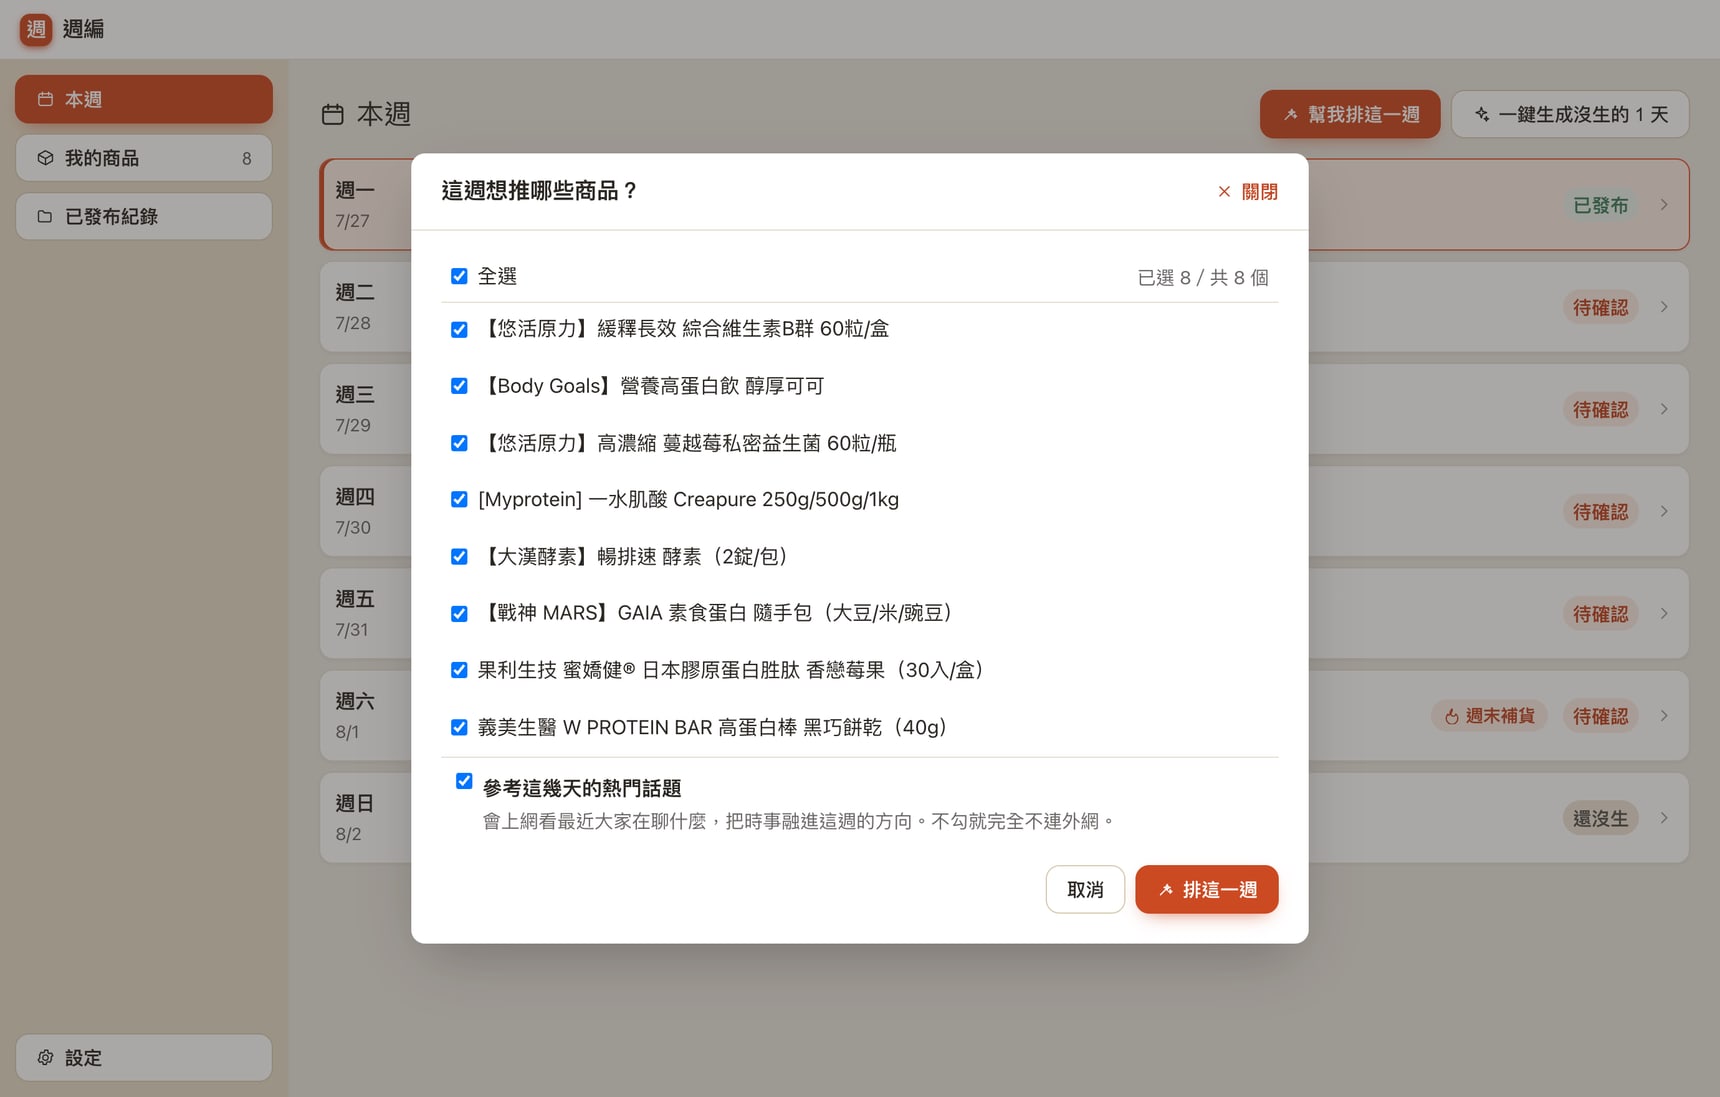The height and width of the screenshot is (1097, 1720).
Task: Open 已發布紀錄 in the sidebar
Action: pos(144,216)
